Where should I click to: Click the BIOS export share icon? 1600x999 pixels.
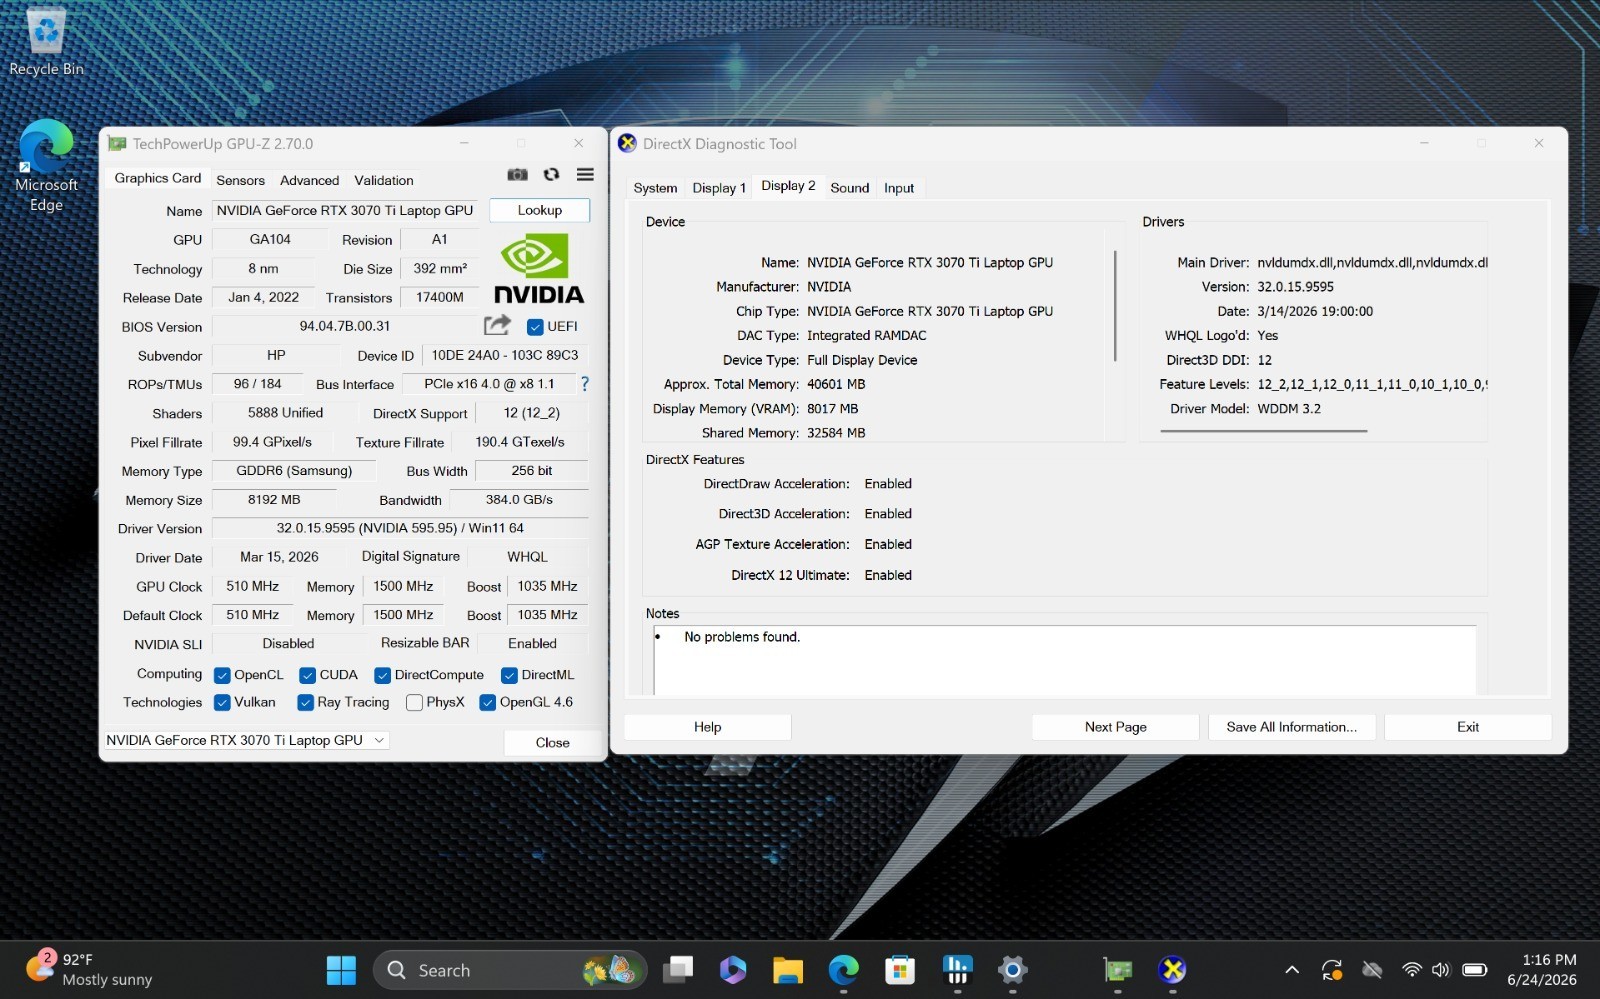point(497,325)
